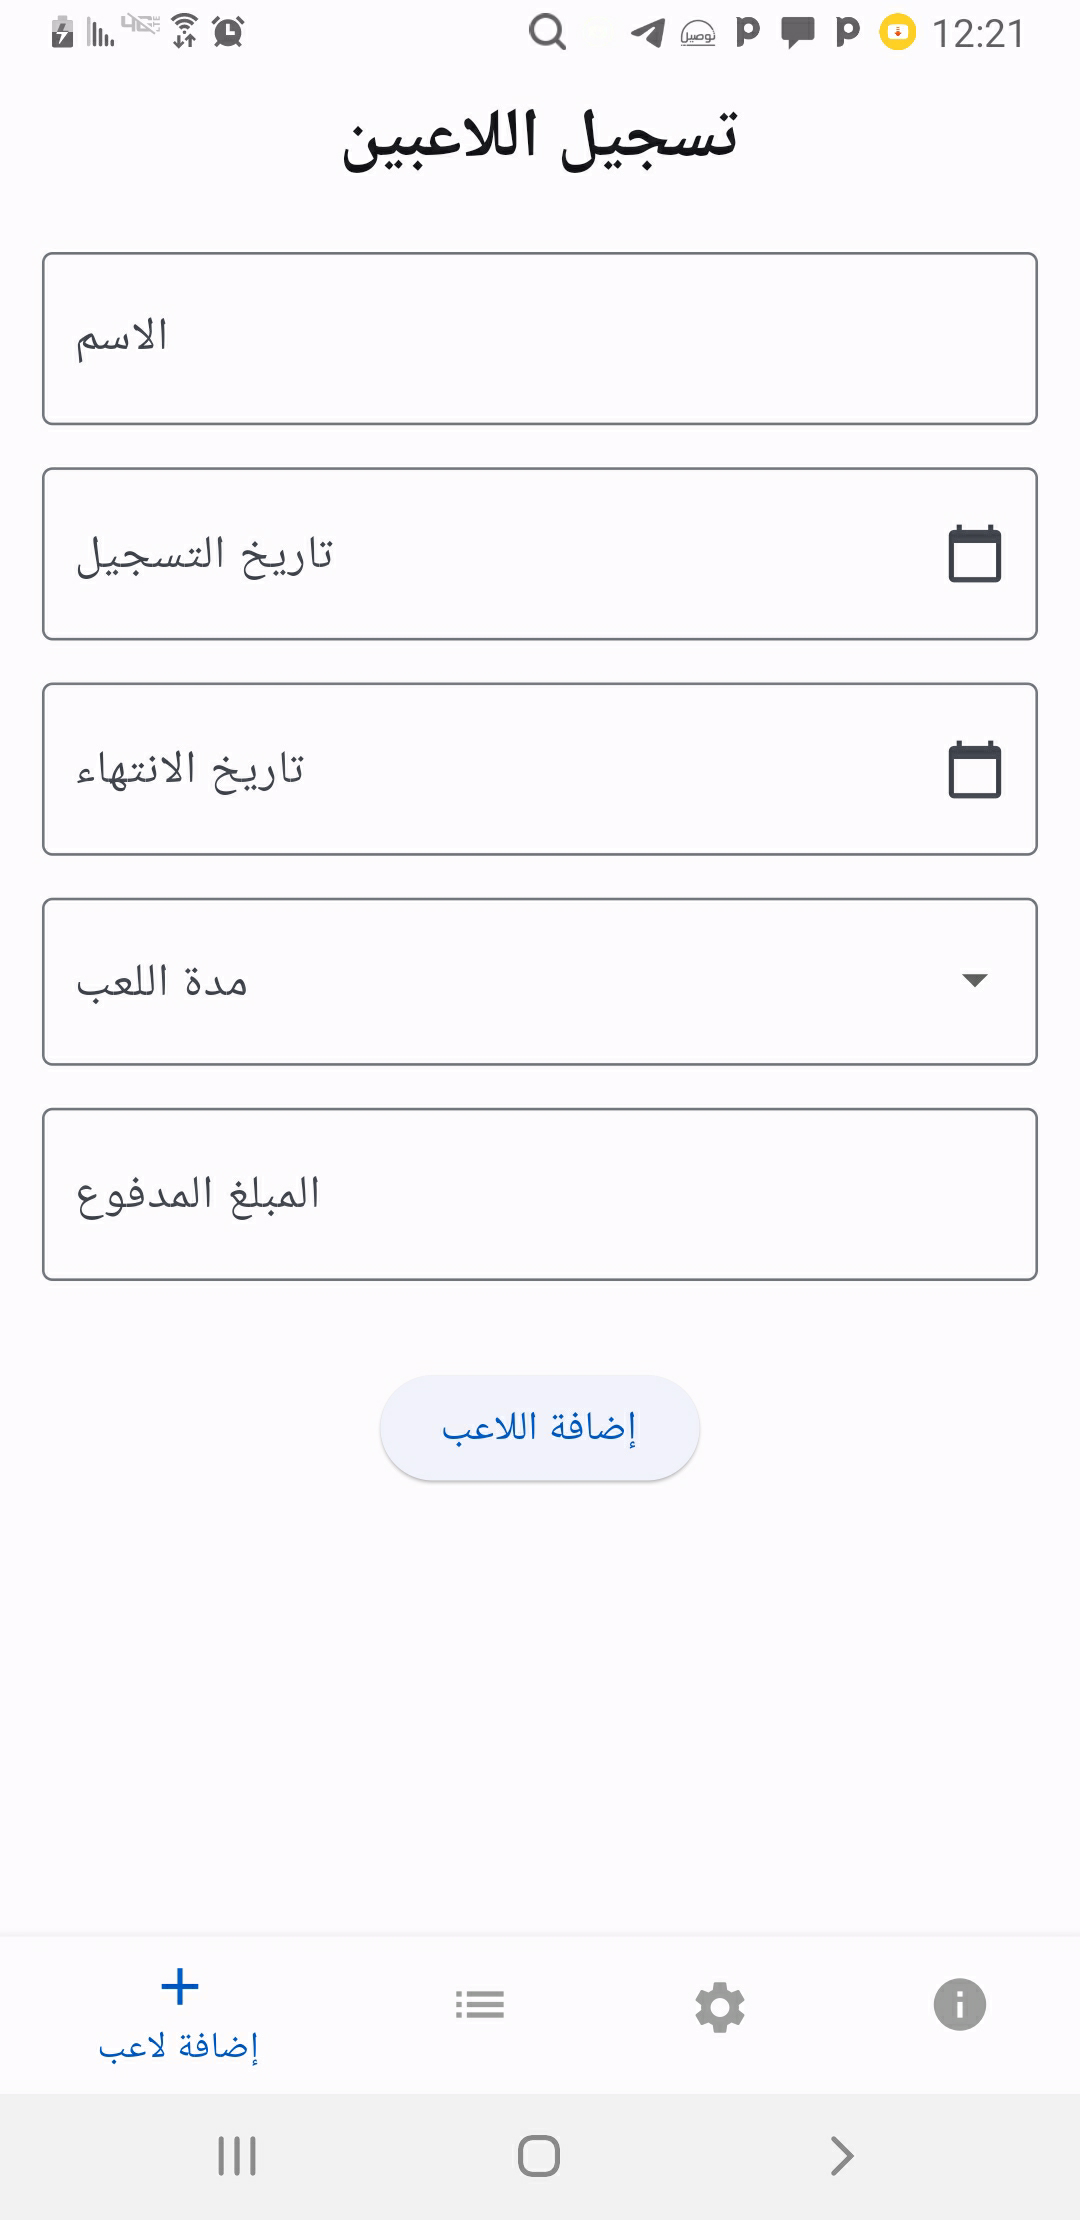Screen dimensions: 1080x2220
Task: Tap the Telegram notification icon
Action: pyautogui.click(x=648, y=33)
